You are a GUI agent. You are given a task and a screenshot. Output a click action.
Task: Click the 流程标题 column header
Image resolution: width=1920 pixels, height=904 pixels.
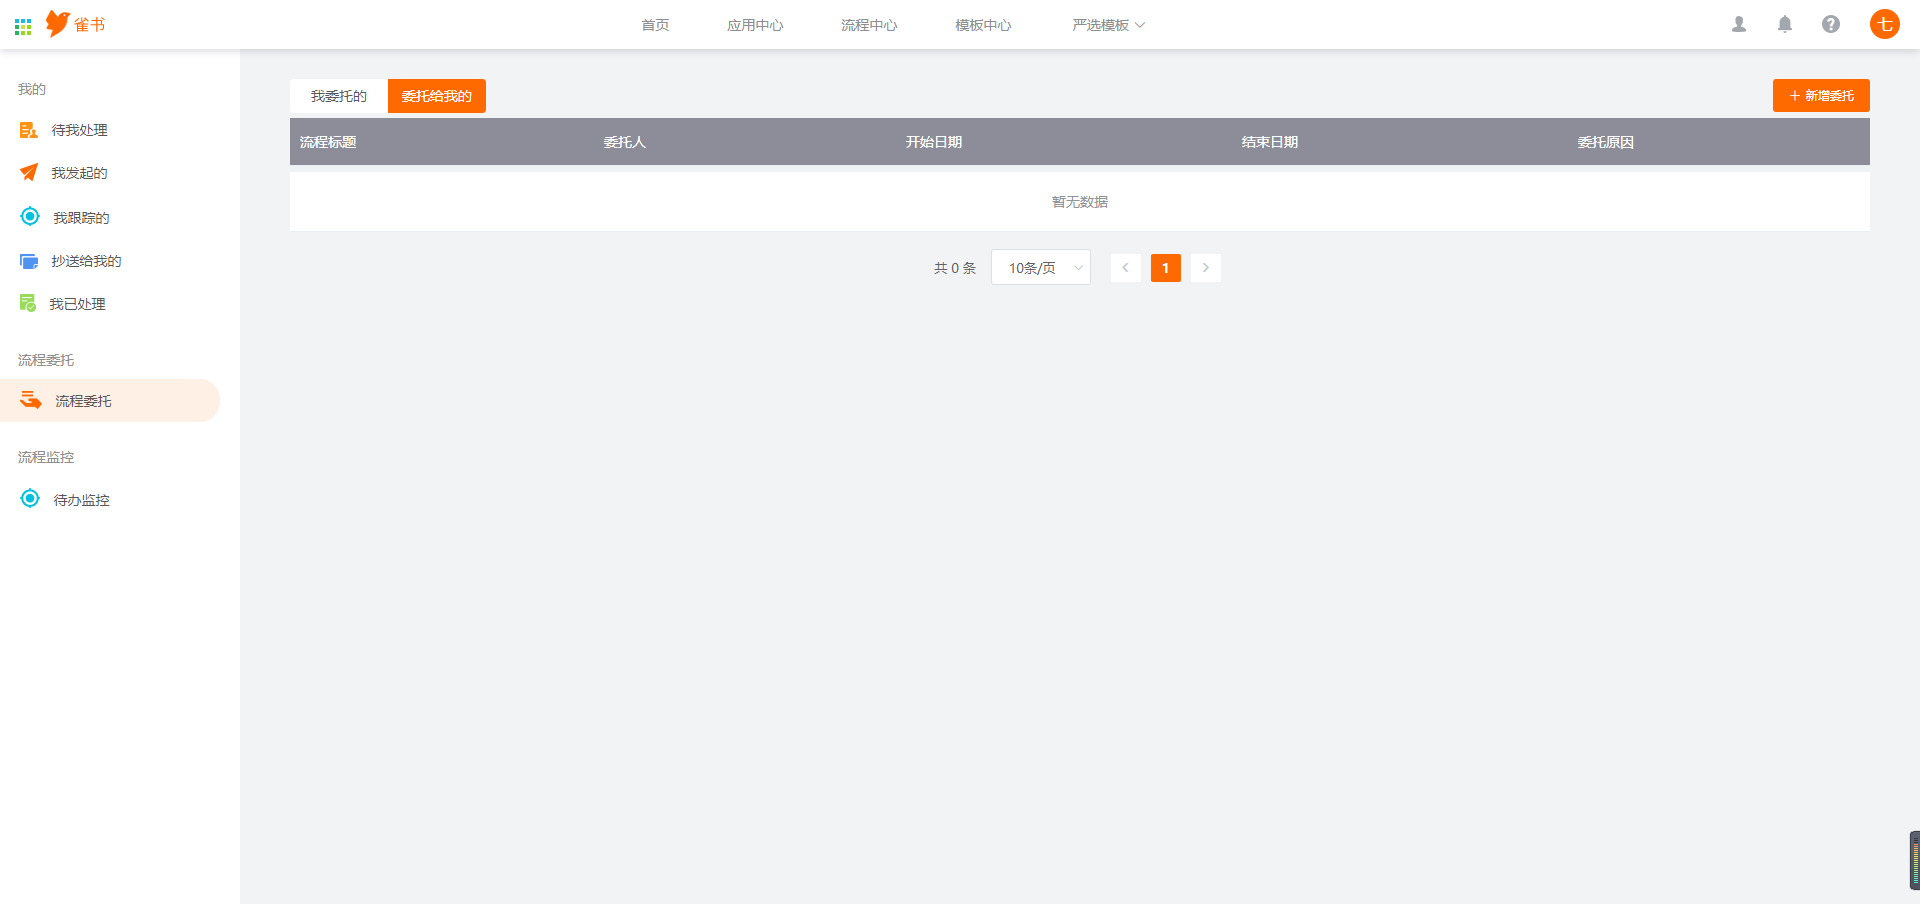click(x=328, y=142)
